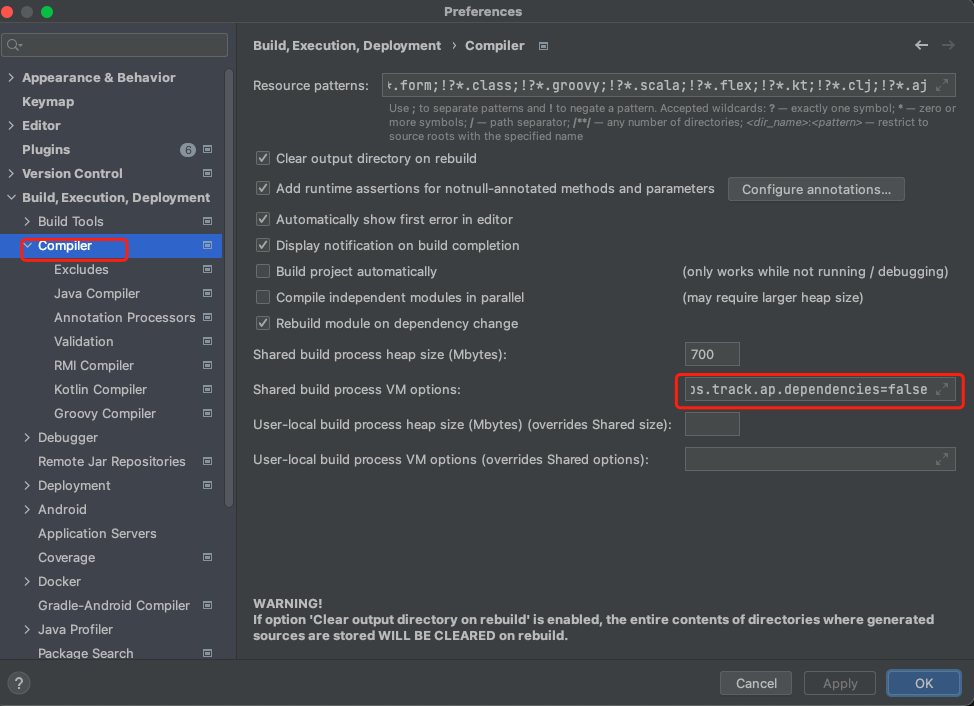This screenshot has height=706, width=974.
Task: Expand the Debugger node
Action: click(x=27, y=438)
